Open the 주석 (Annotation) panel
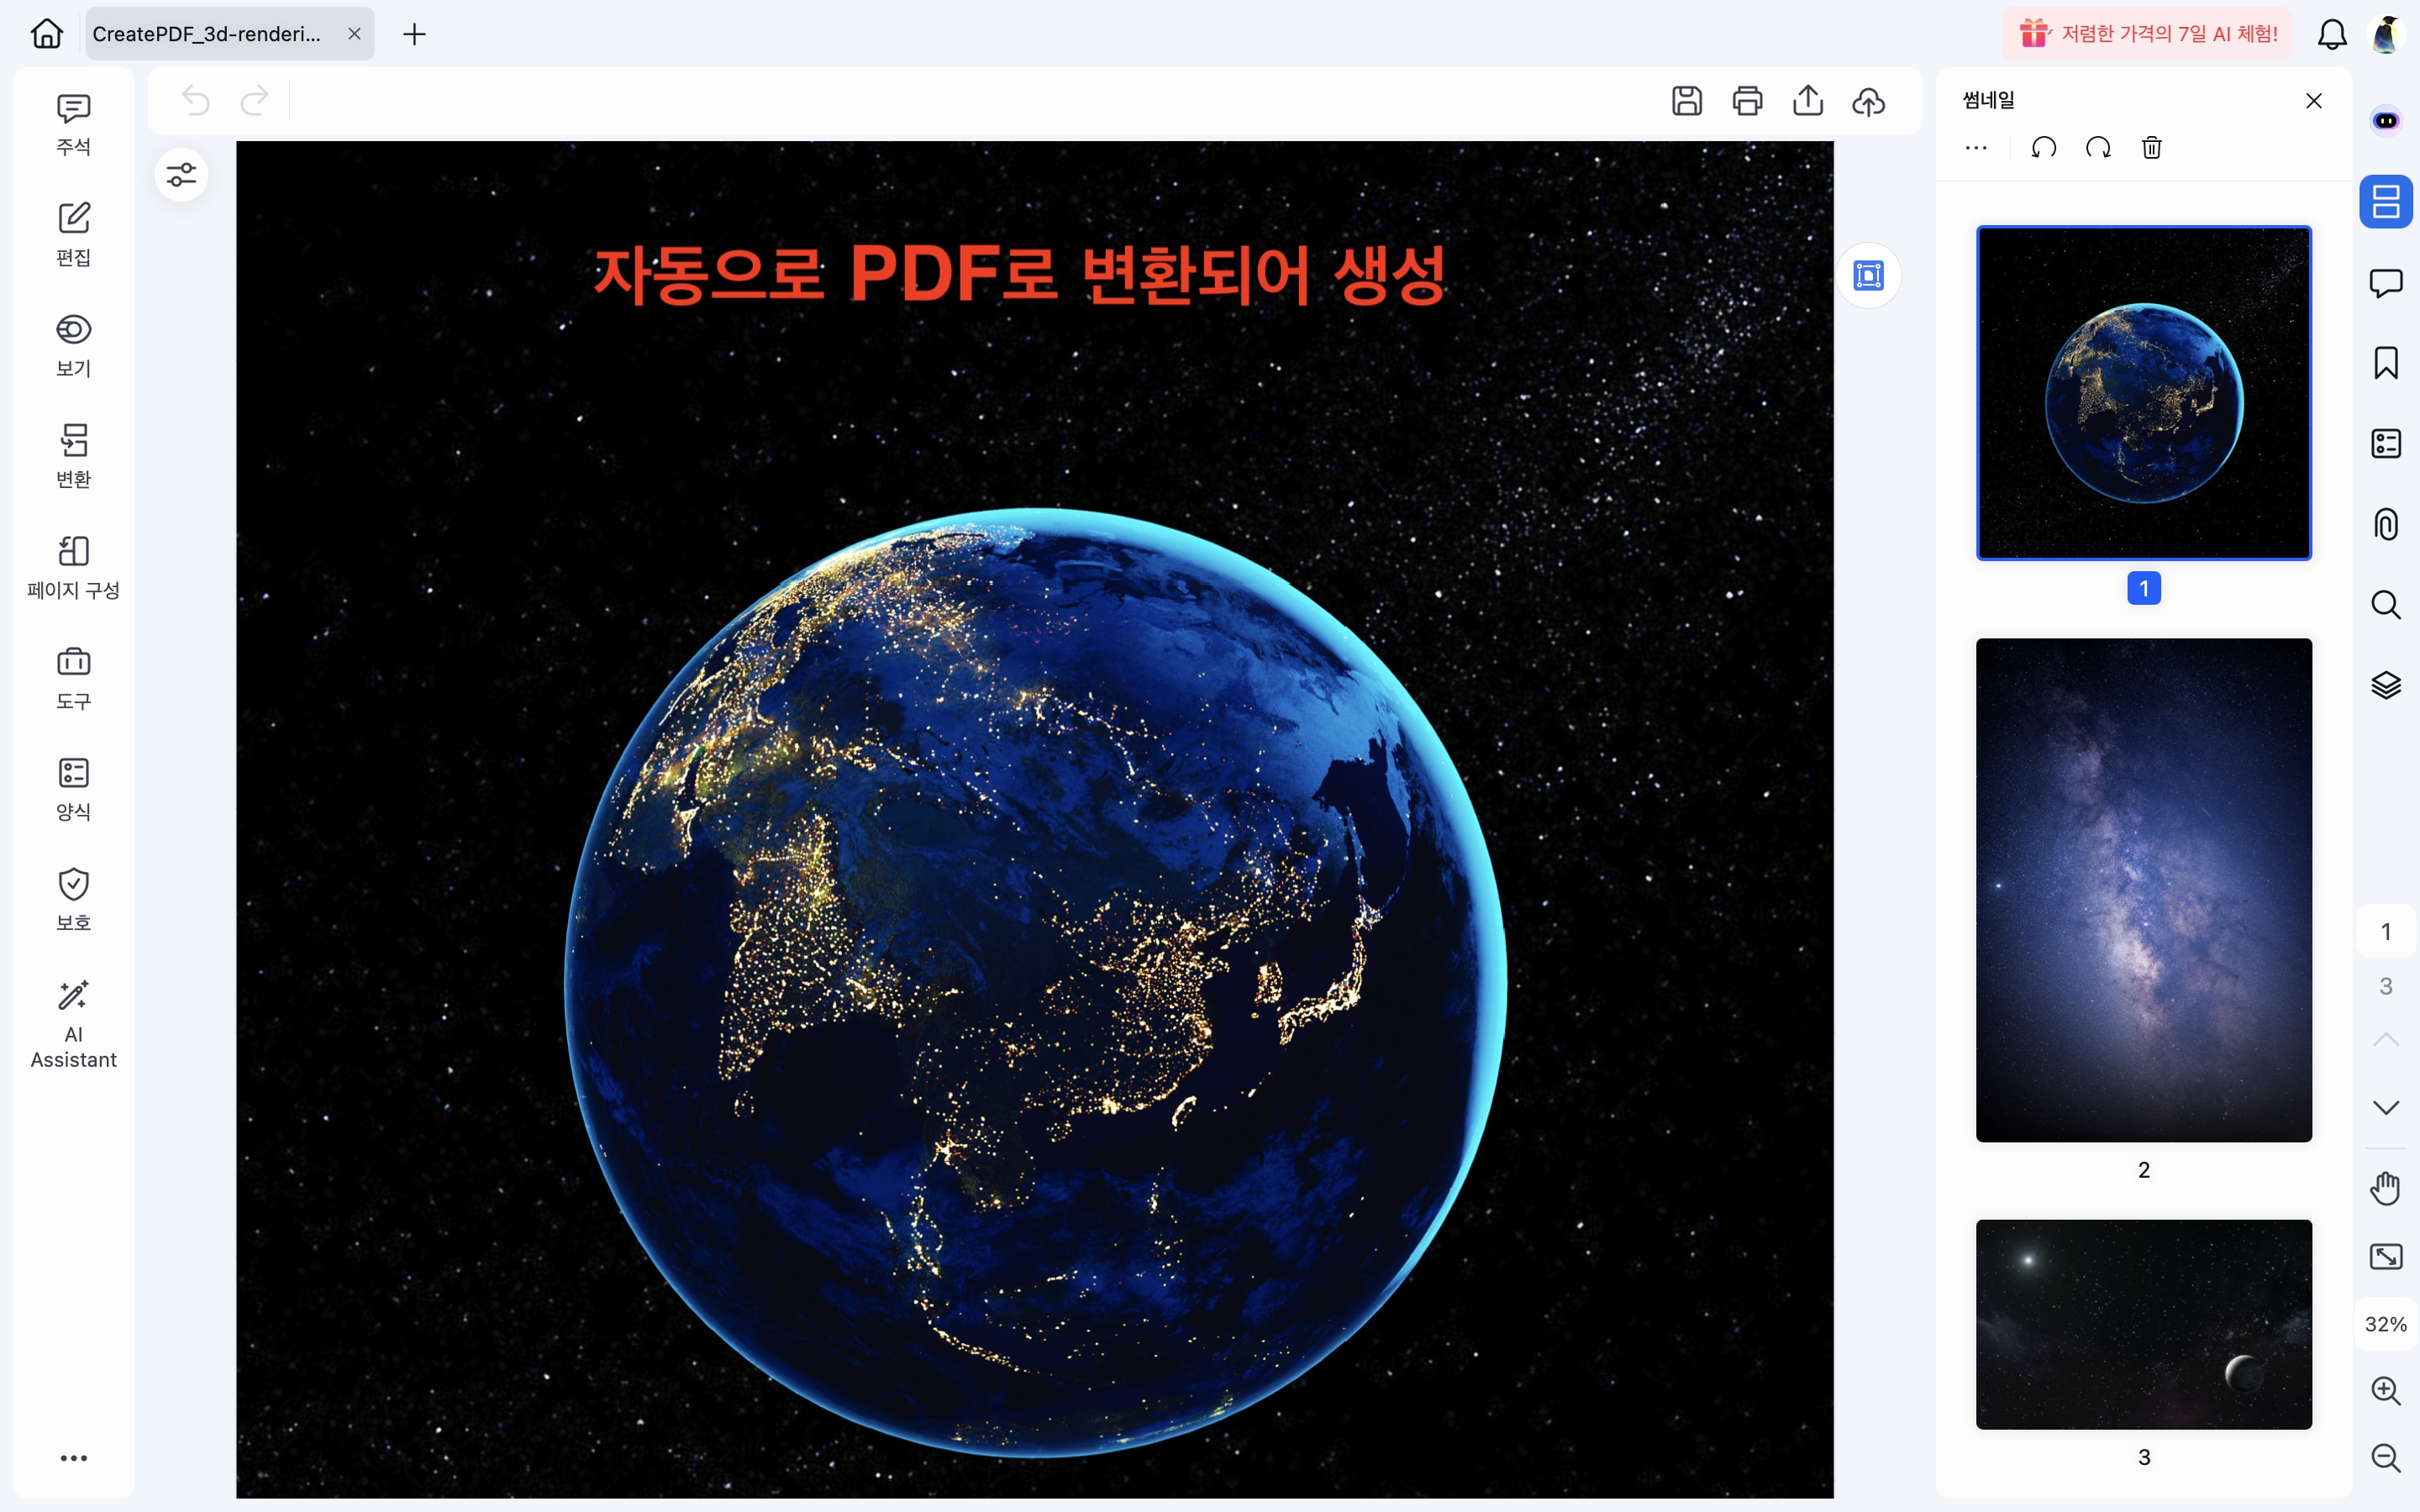This screenshot has width=2420, height=1512. point(73,122)
